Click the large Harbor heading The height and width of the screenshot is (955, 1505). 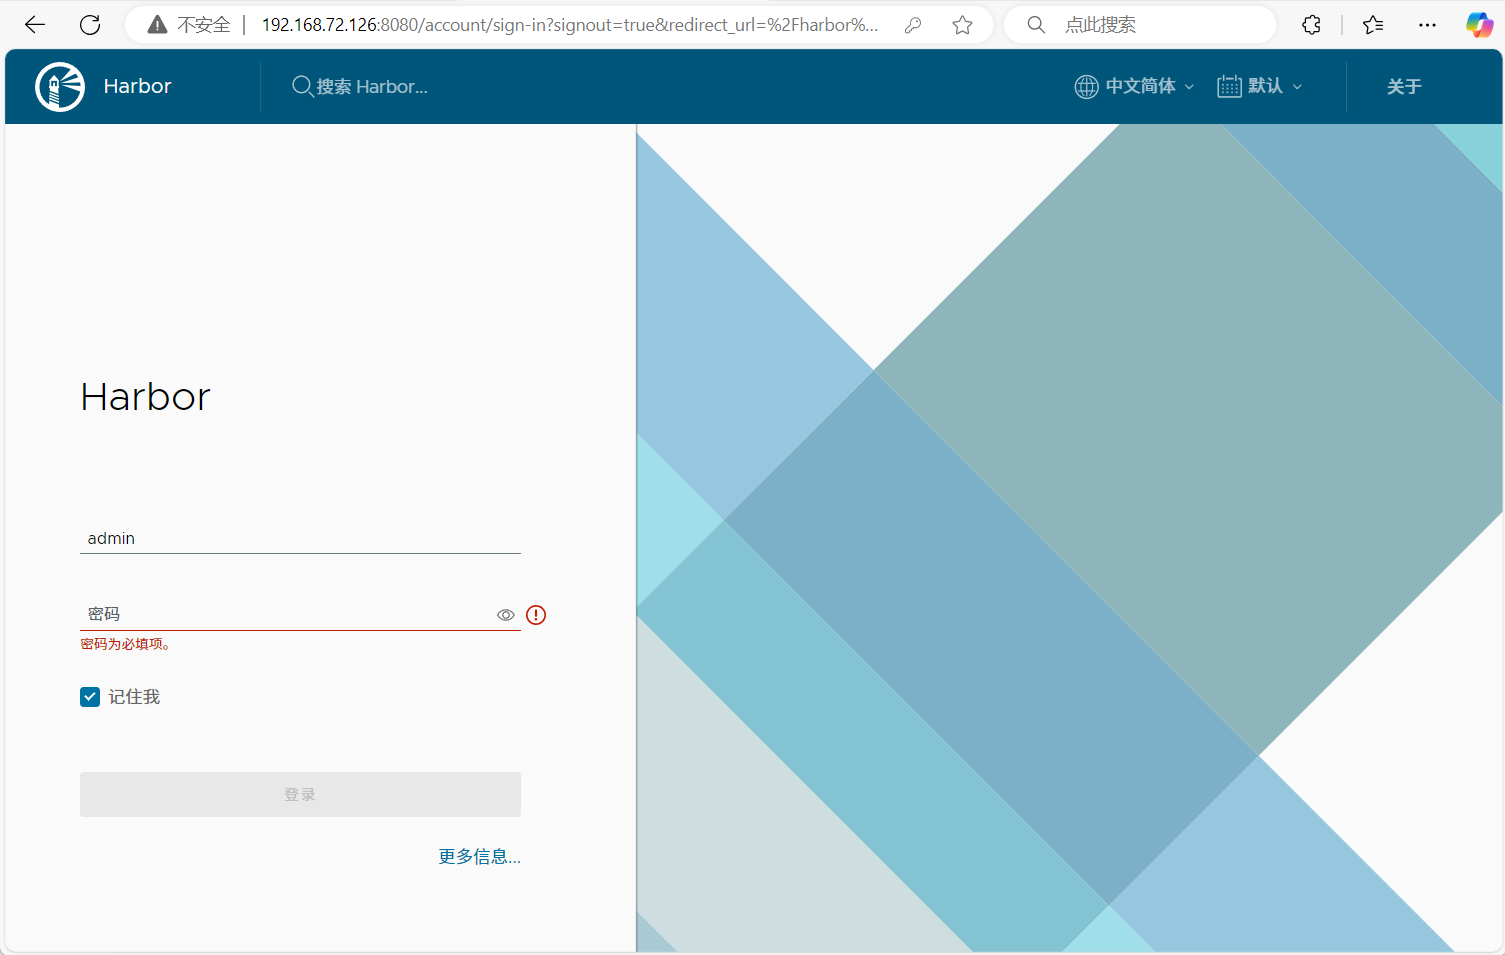pyautogui.click(x=145, y=397)
